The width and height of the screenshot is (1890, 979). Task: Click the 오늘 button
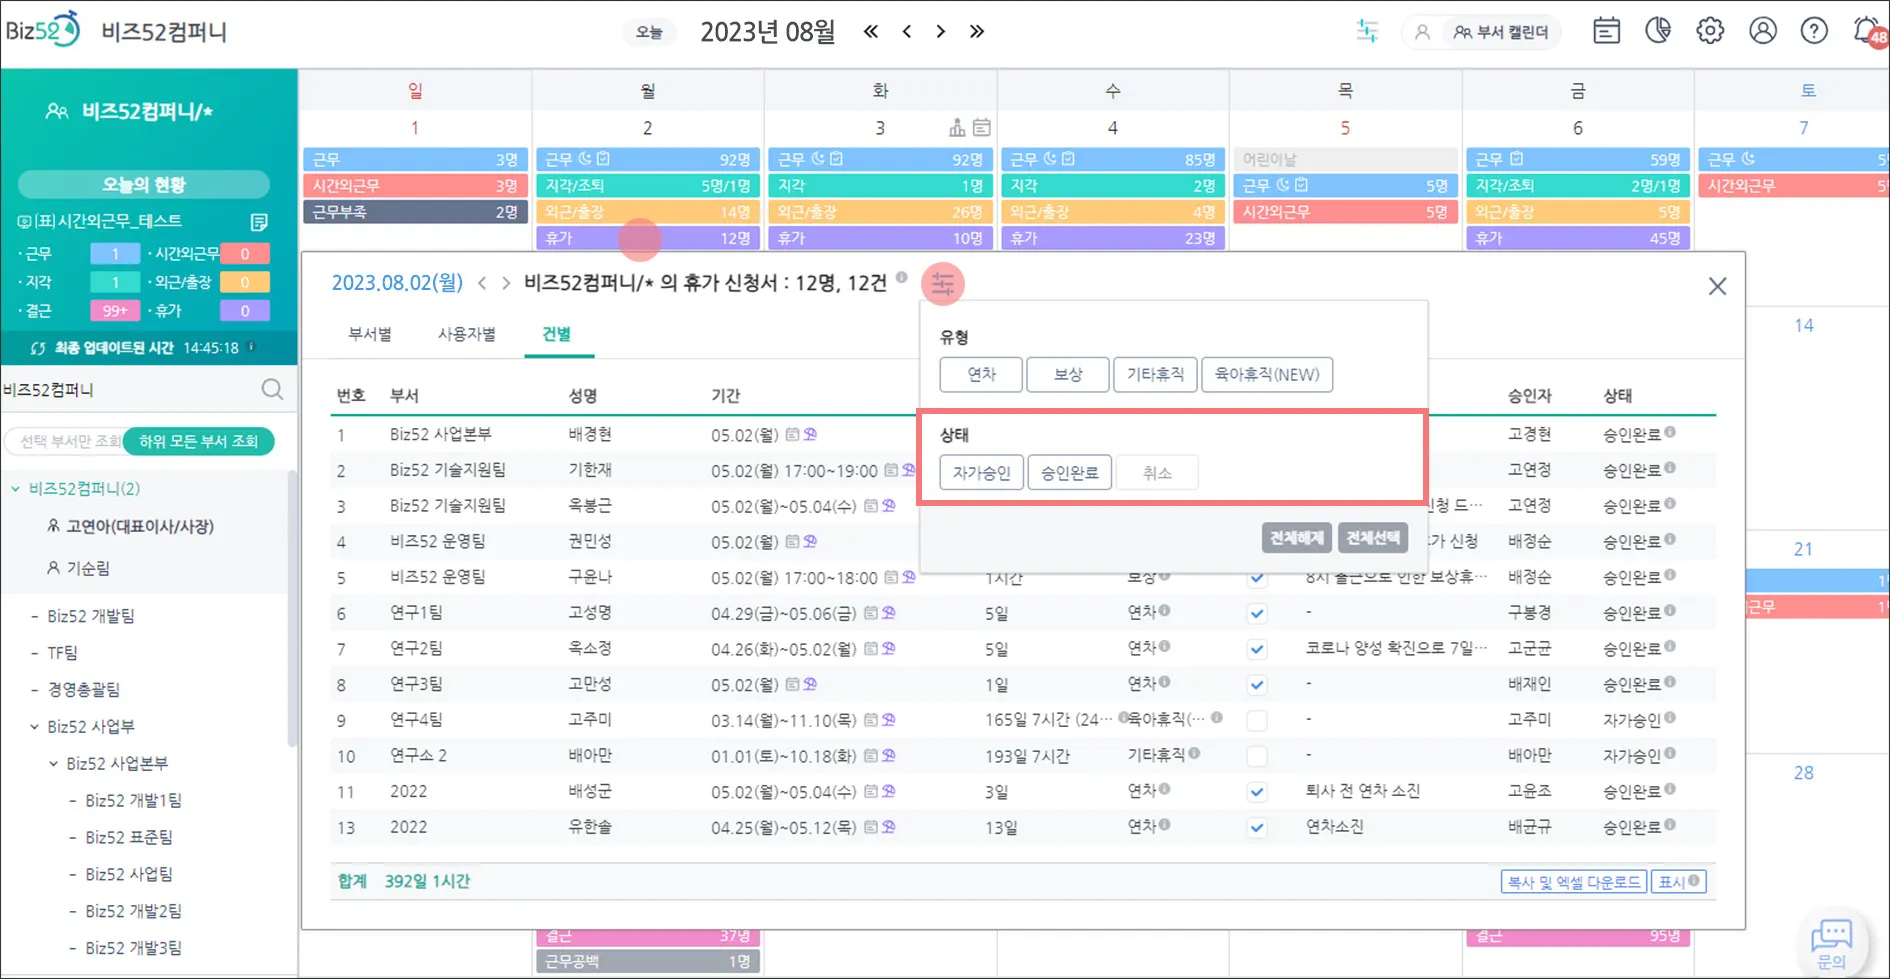pos(649,32)
